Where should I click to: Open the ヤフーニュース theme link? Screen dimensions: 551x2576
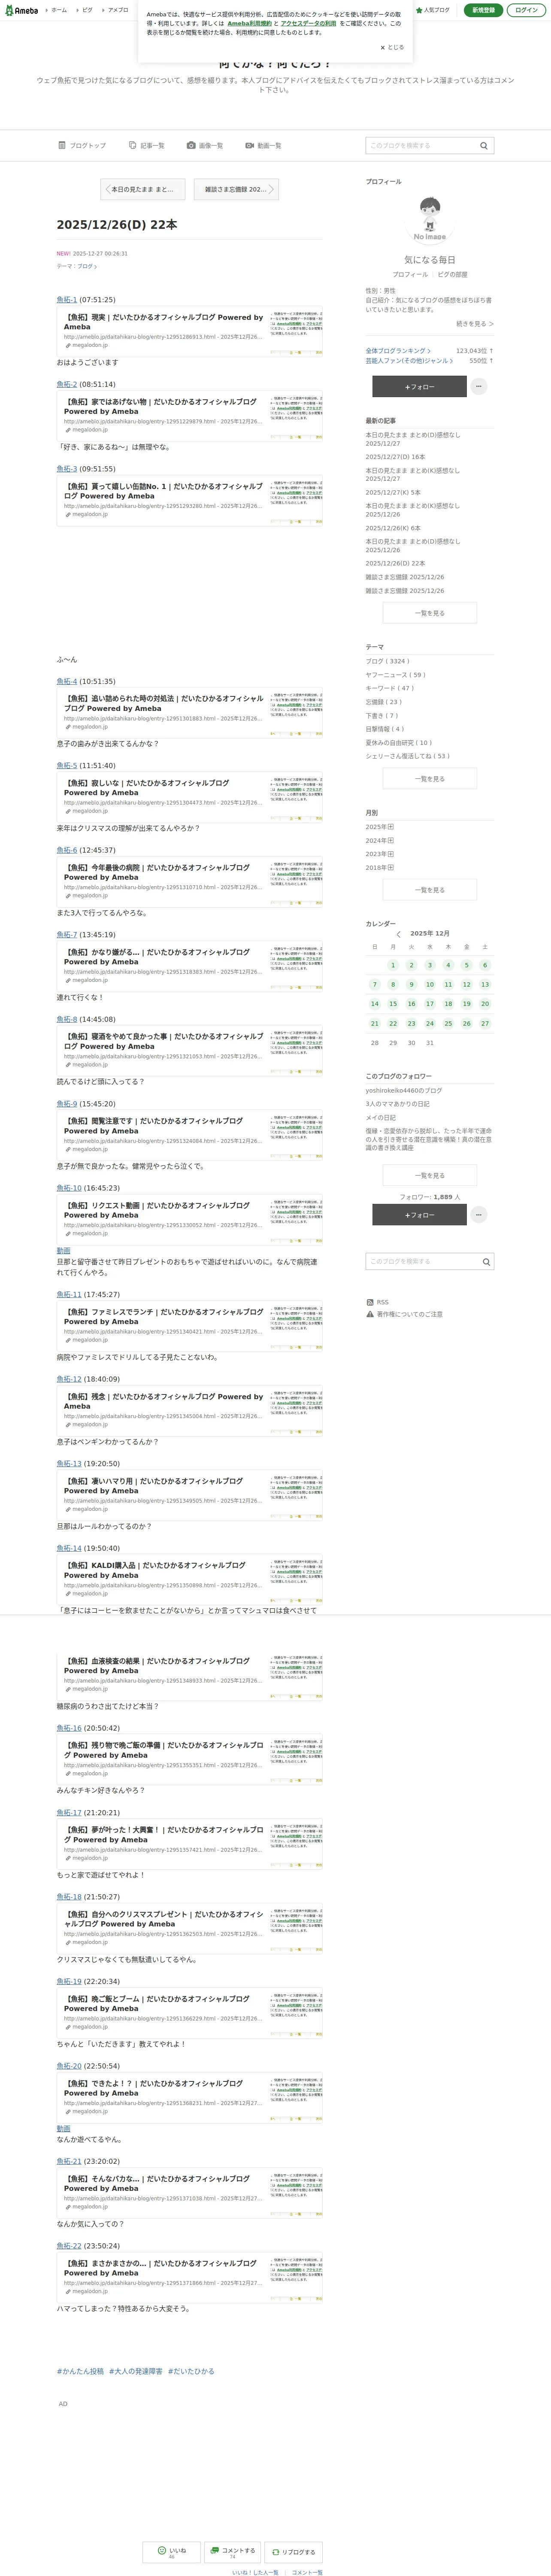[x=395, y=674]
